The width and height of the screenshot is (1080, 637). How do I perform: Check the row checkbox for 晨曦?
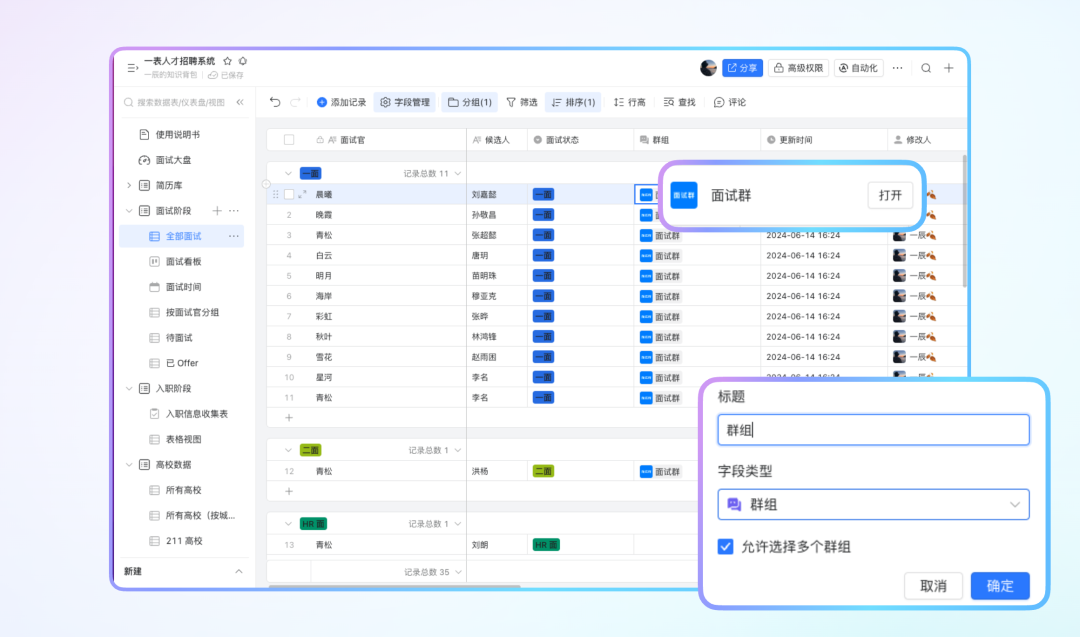tap(289, 195)
